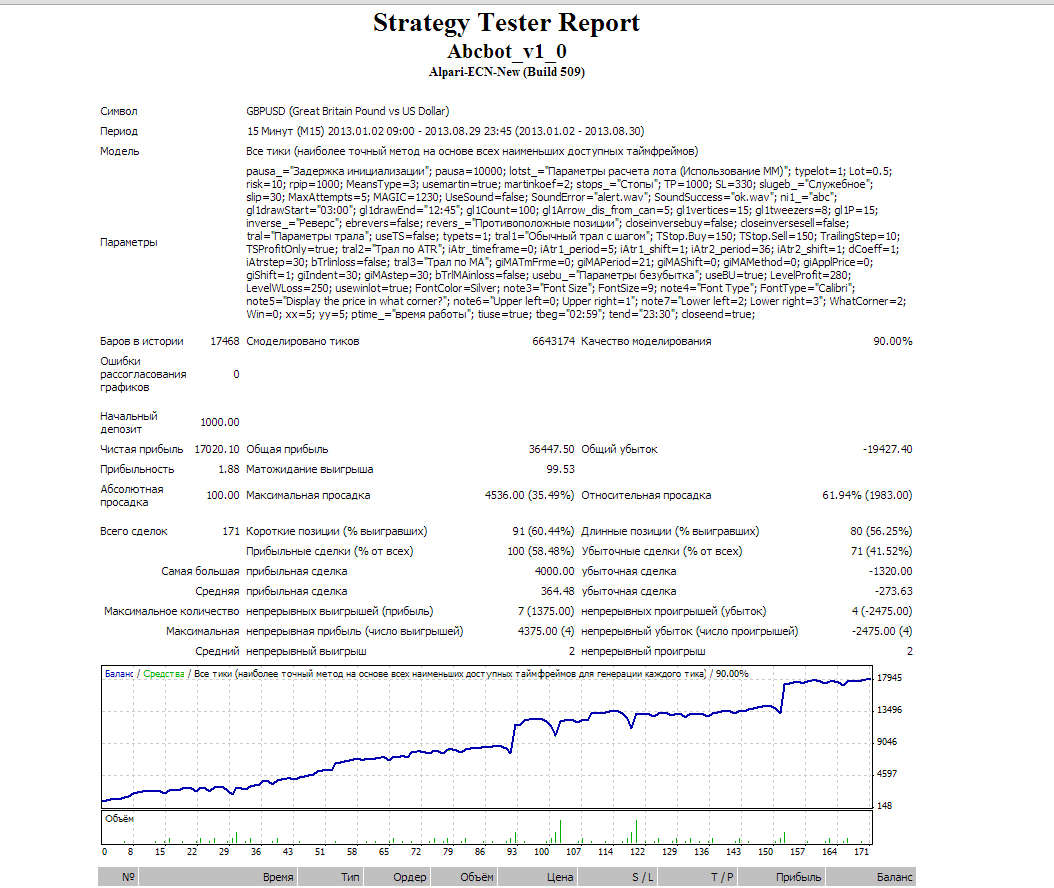Click the 17468 bars in history value
This screenshot has width=1054, height=888.
pos(225,341)
